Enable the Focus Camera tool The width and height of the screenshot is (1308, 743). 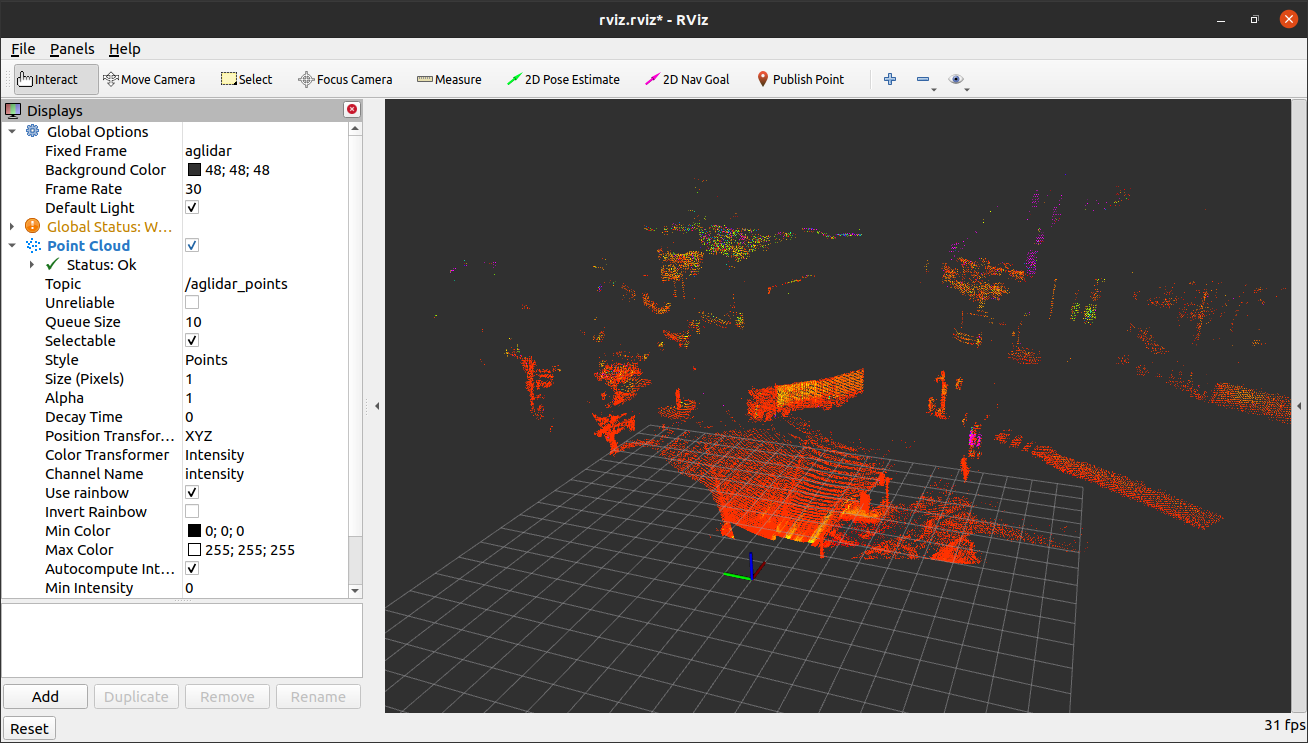point(345,78)
